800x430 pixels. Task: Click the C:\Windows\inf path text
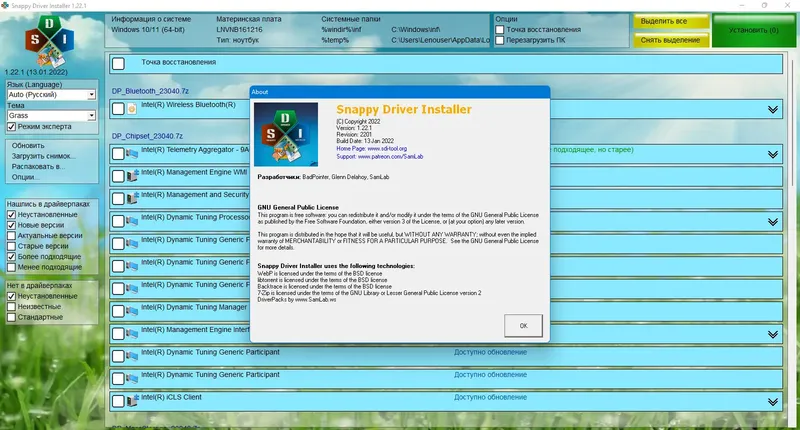[415, 30]
